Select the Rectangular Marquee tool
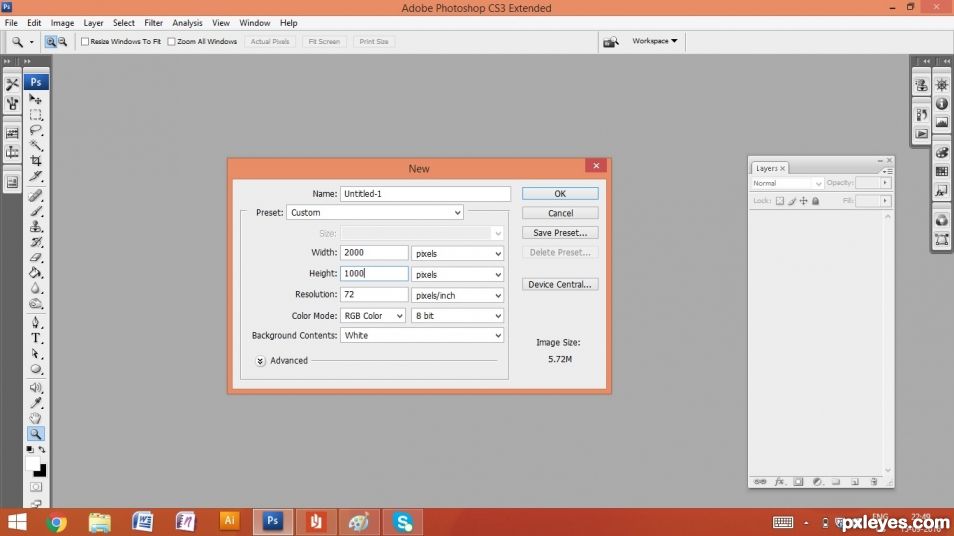Viewport: 954px width, 536px height. [35, 114]
